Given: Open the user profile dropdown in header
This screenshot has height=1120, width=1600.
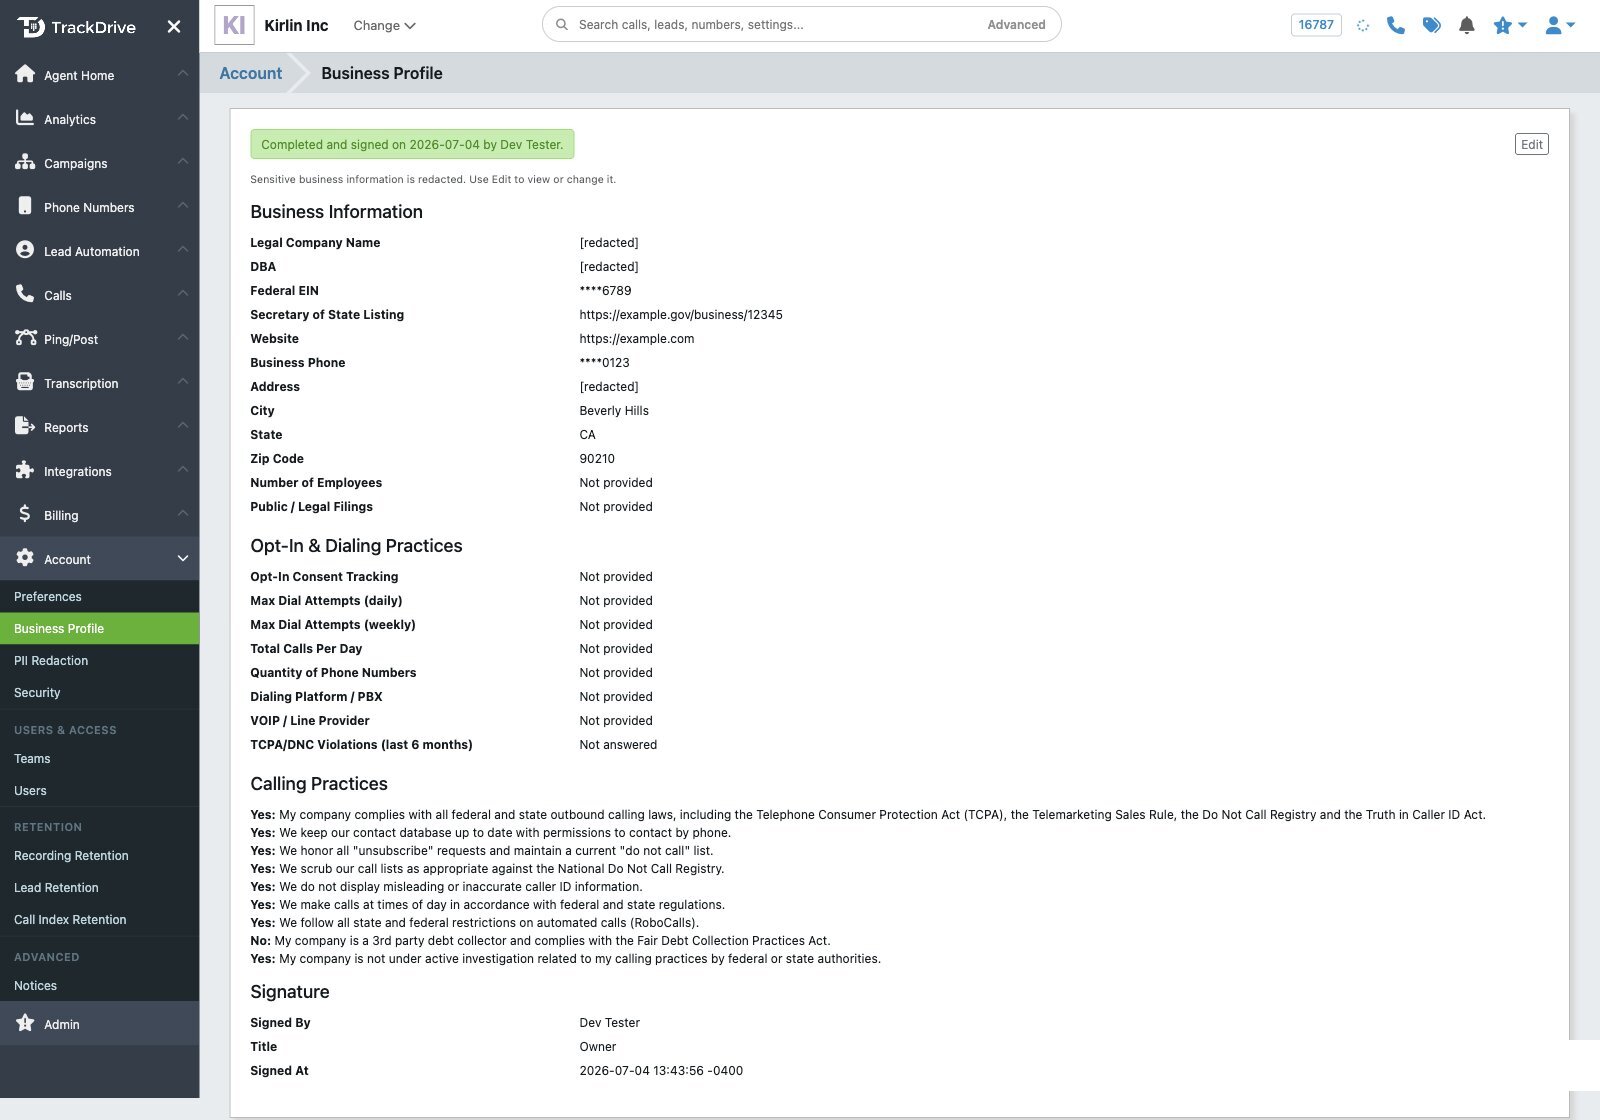Looking at the screenshot, I should 1560,25.
